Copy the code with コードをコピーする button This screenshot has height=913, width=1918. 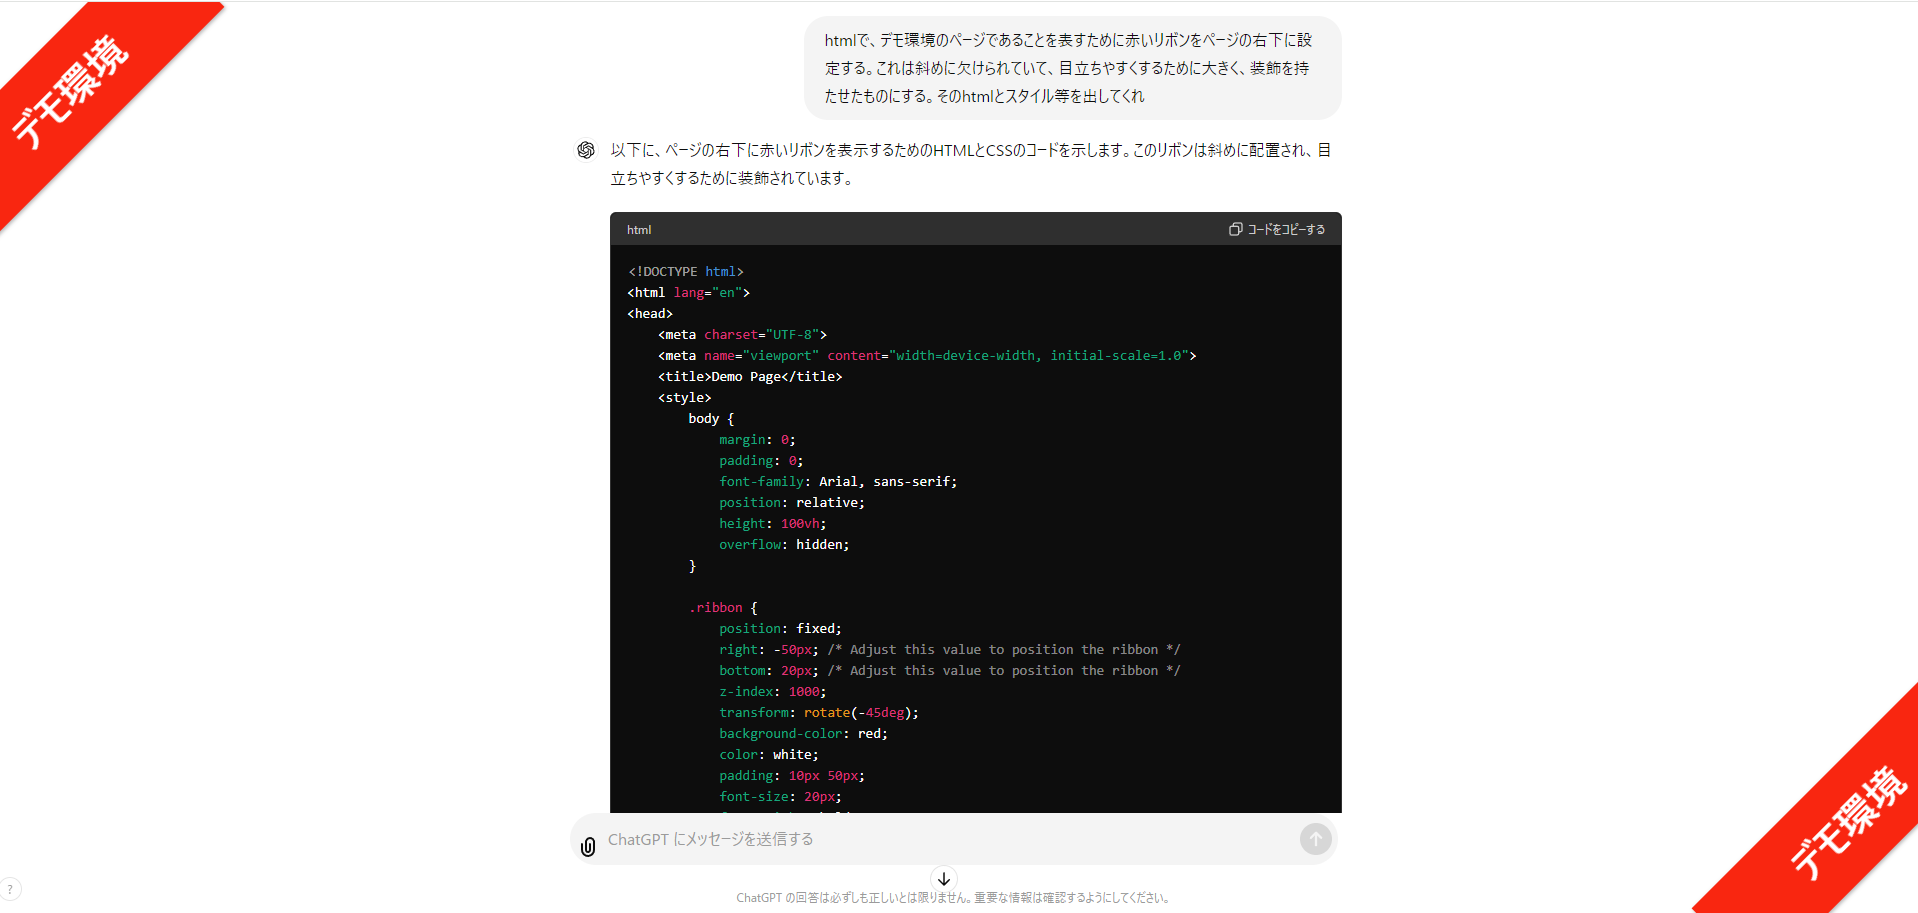click(x=1277, y=229)
